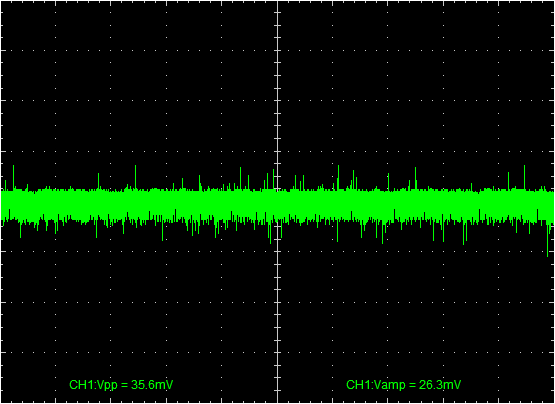This screenshot has height=404, width=555.
Task: Click the top end of the center axis
Action: (278, 2)
